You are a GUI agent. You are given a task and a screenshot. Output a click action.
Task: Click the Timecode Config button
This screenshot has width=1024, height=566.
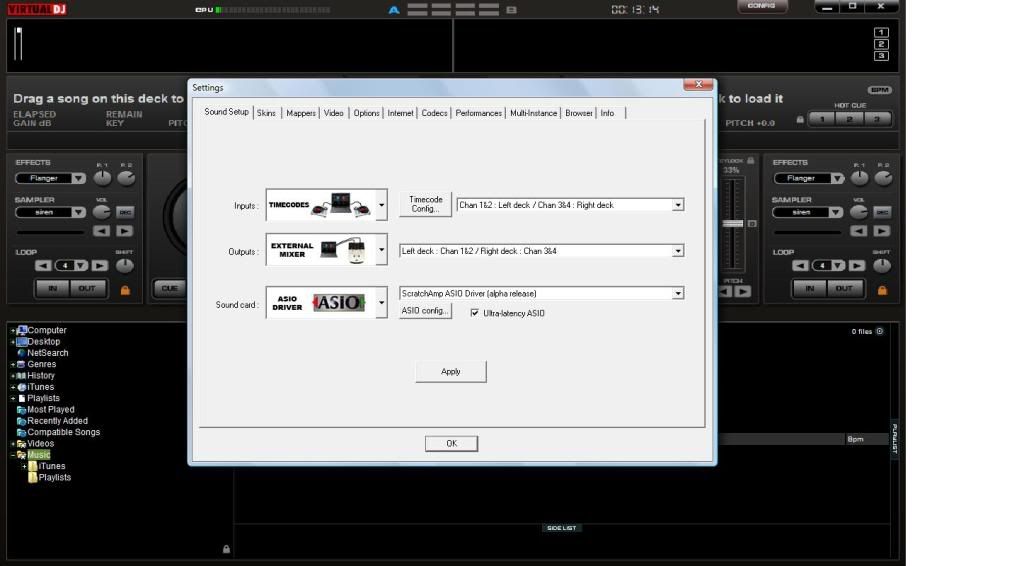(425, 204)
